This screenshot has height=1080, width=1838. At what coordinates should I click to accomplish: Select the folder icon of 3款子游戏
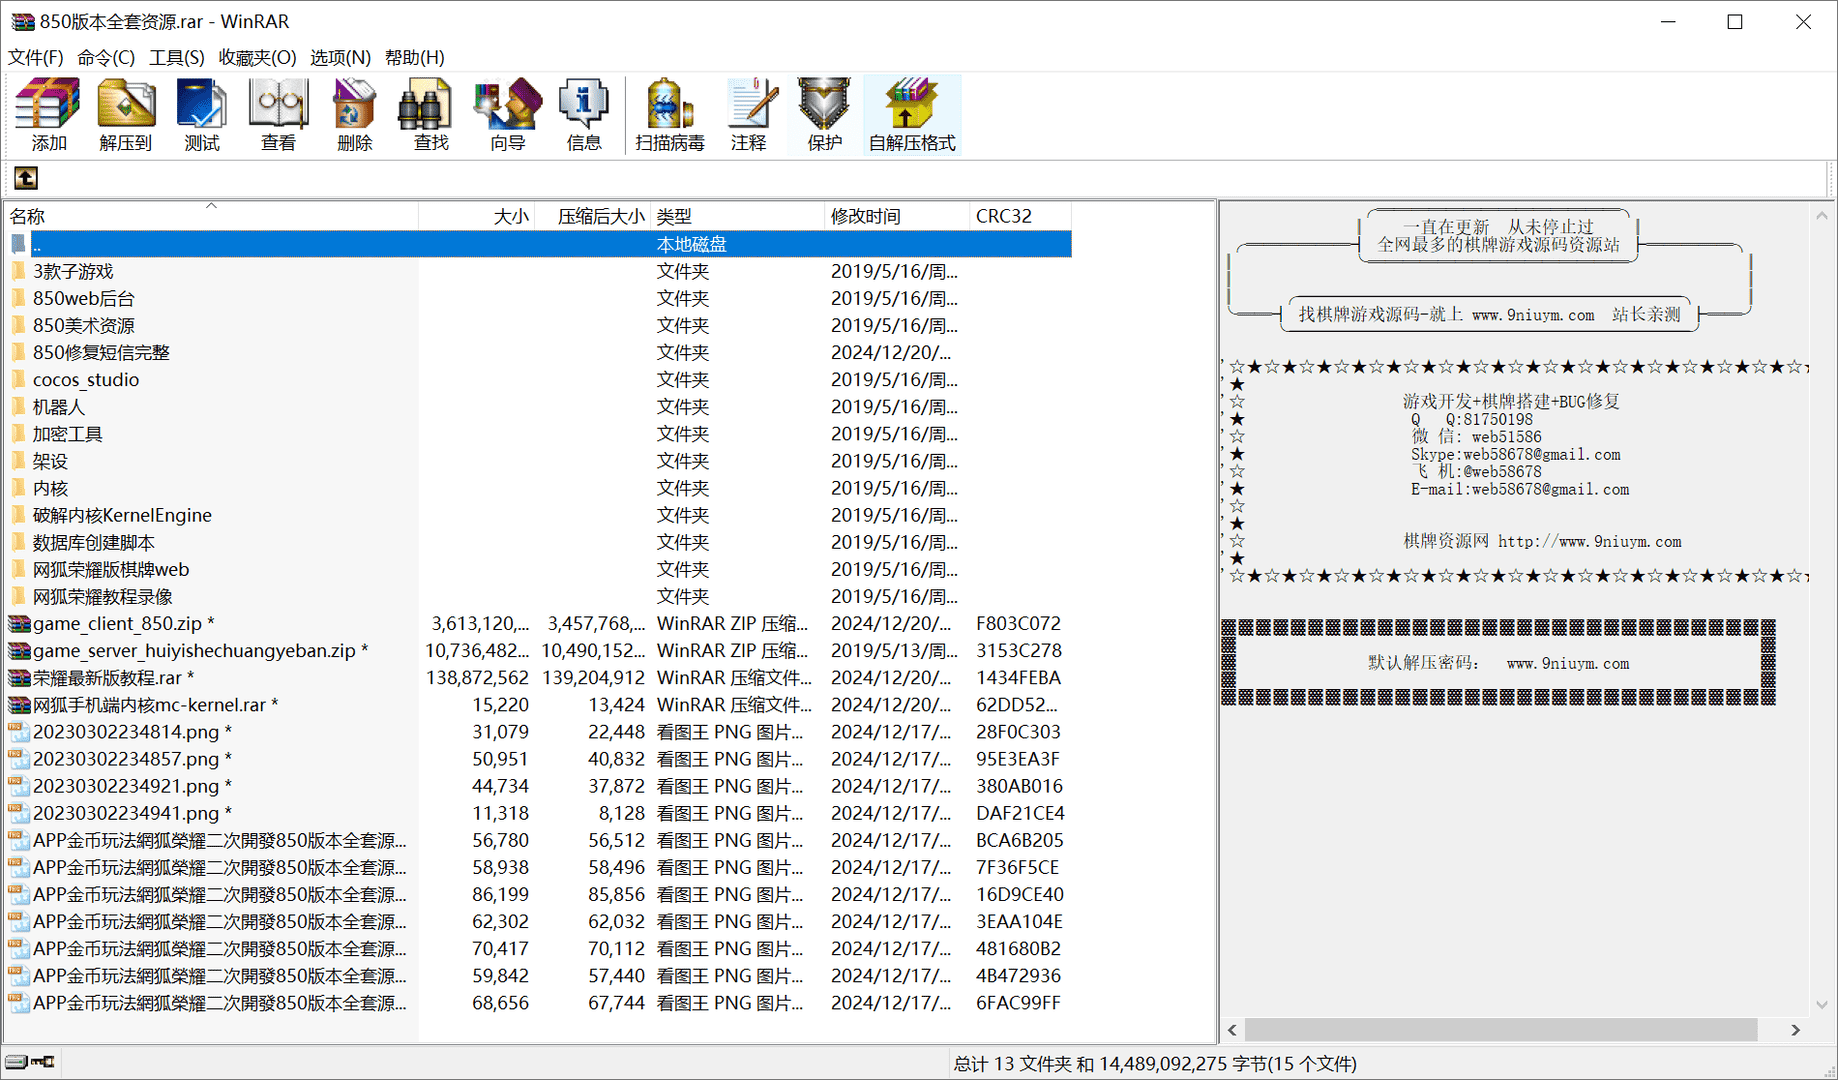(19, 271)
